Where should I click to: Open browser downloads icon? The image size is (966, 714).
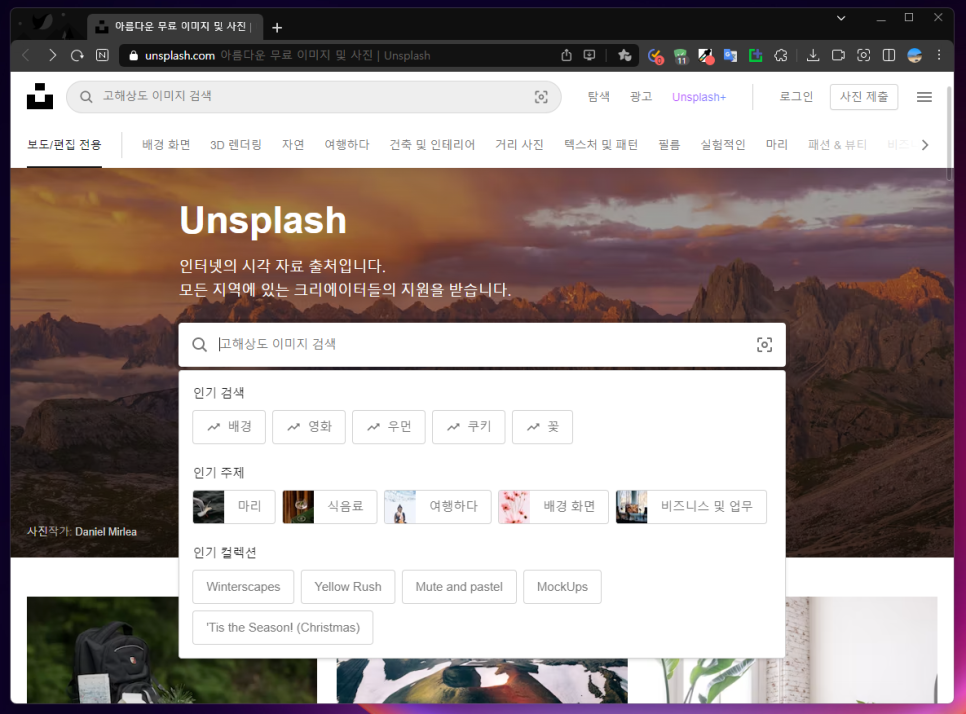tap(813, 55)
